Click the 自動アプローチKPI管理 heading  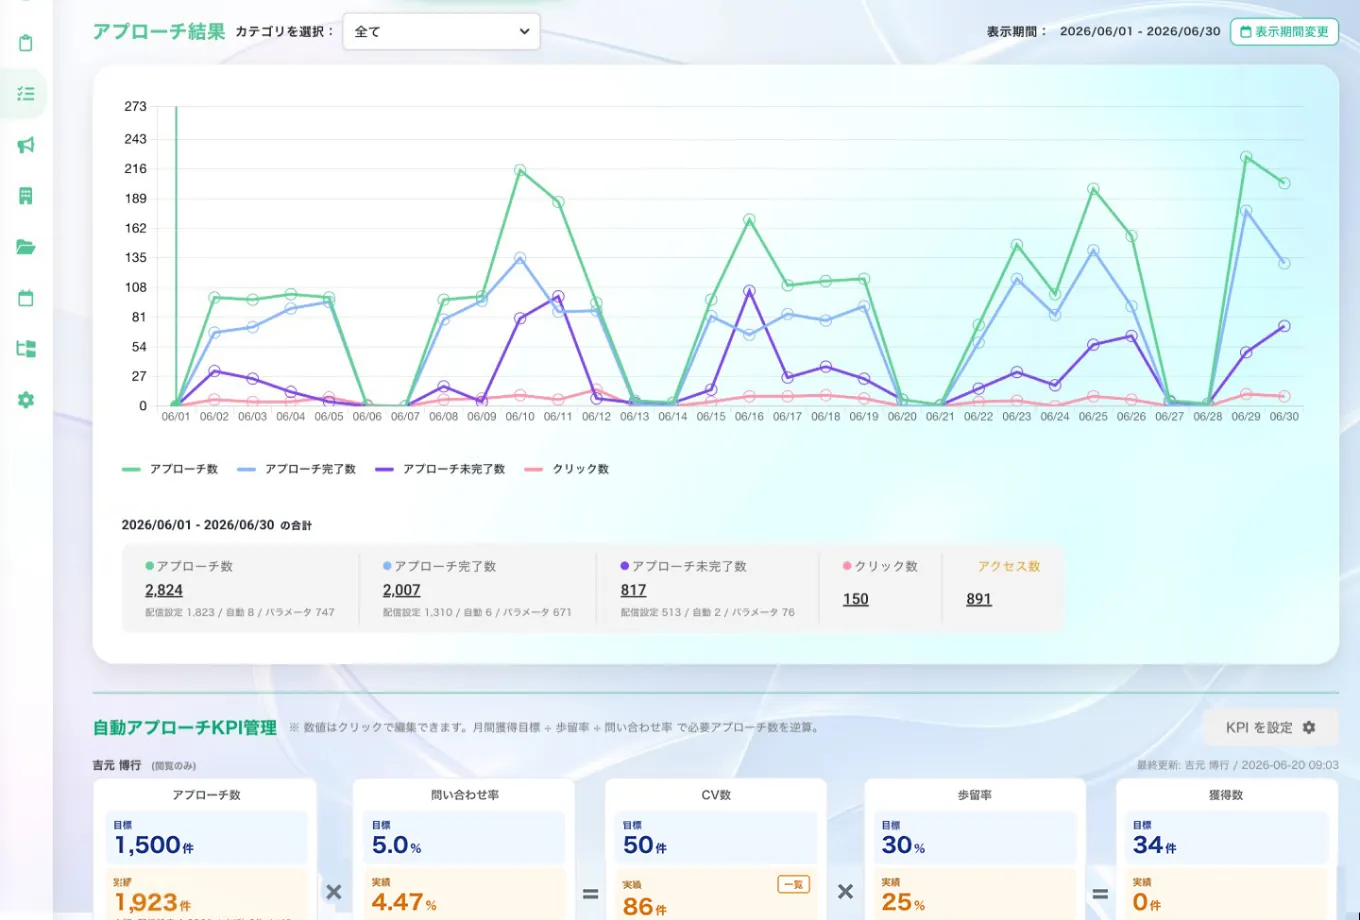185,727
